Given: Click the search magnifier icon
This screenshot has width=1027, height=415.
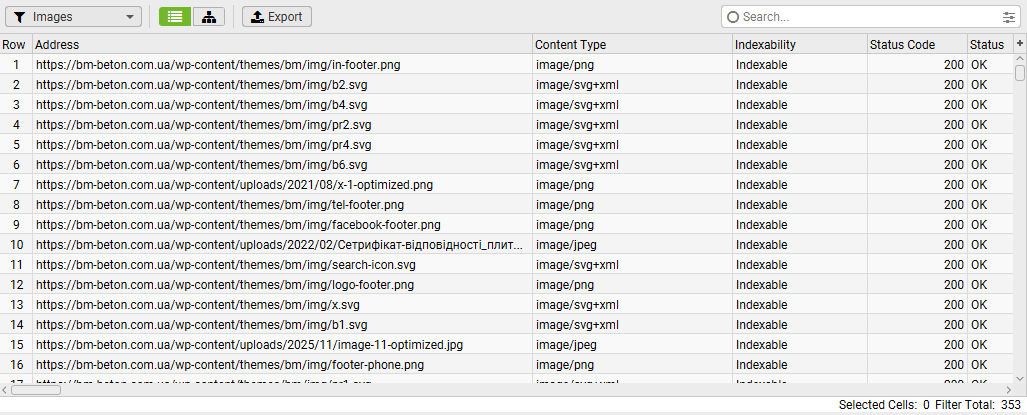Looking at the screenshot, I should click(734, 17).
